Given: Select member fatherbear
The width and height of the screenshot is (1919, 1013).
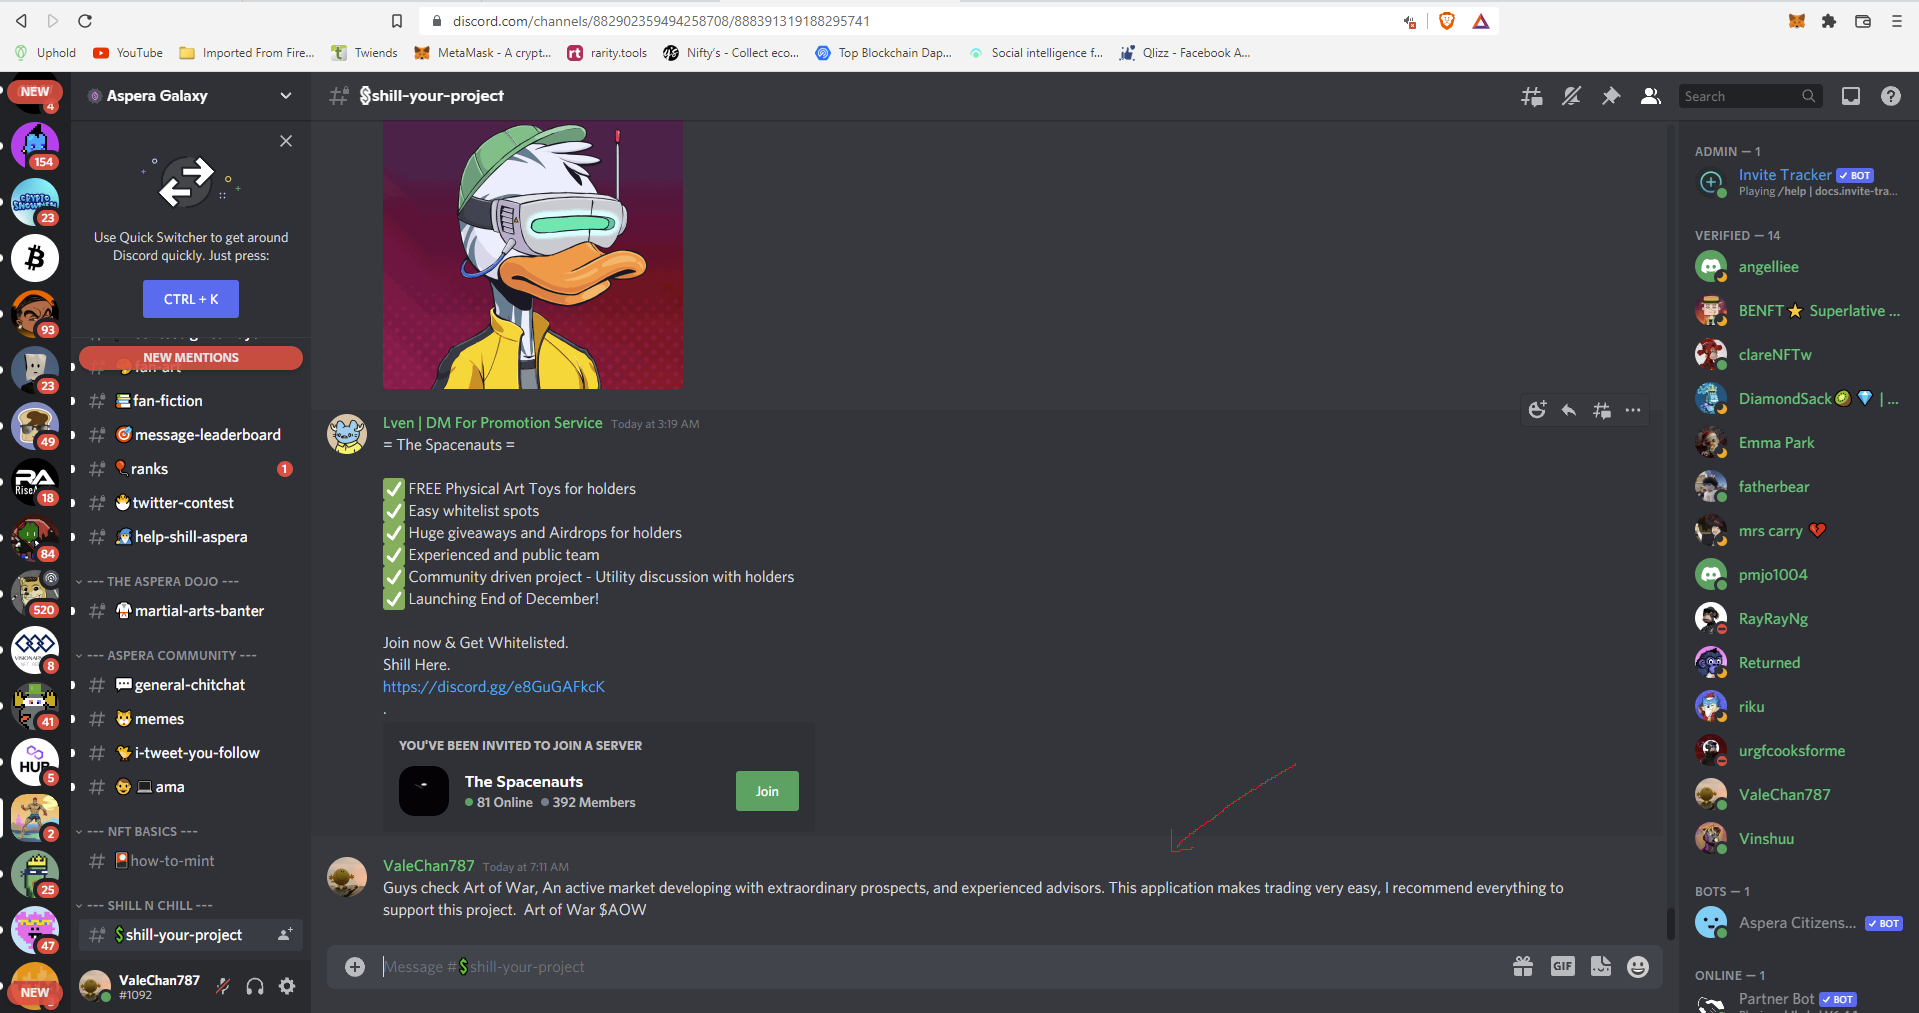Looking at the screenshot, I should [1799, 487].
